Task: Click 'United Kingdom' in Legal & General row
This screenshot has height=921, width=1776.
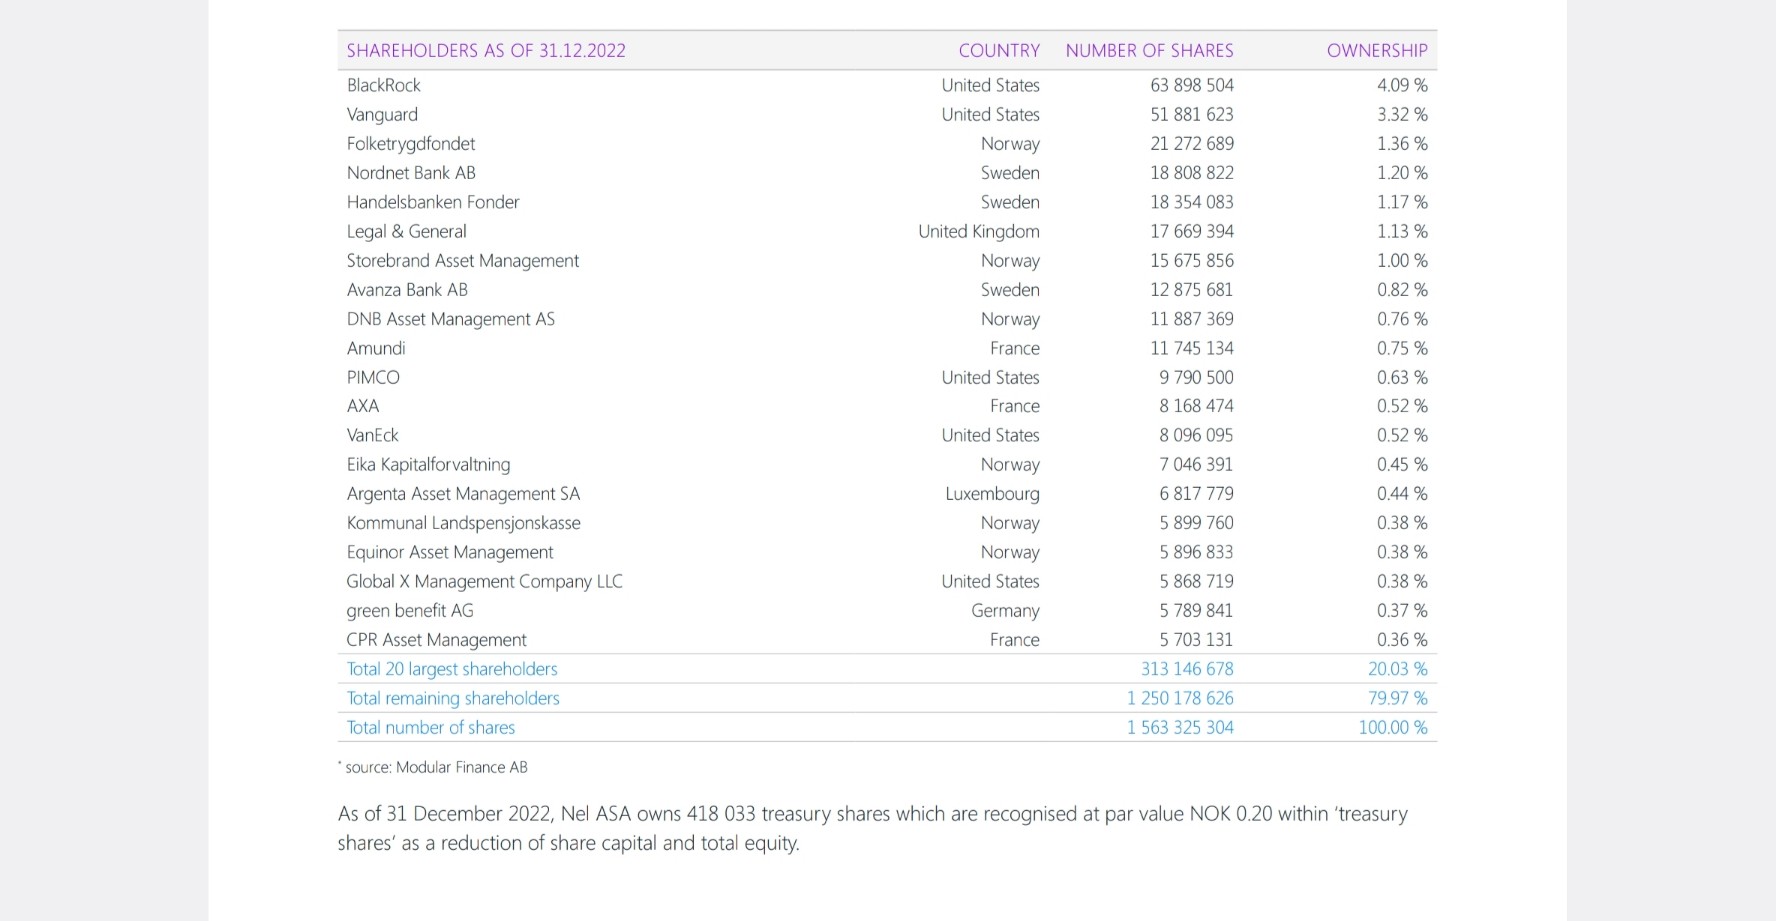Action: 978,232
